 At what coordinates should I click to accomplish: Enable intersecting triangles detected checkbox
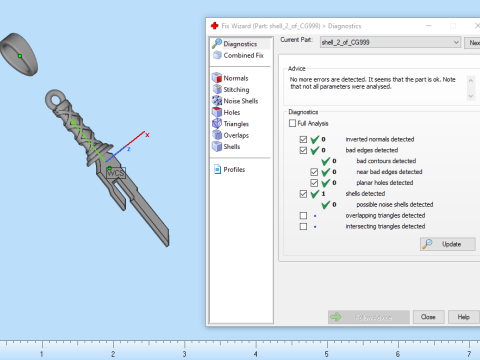coord(303,227)
